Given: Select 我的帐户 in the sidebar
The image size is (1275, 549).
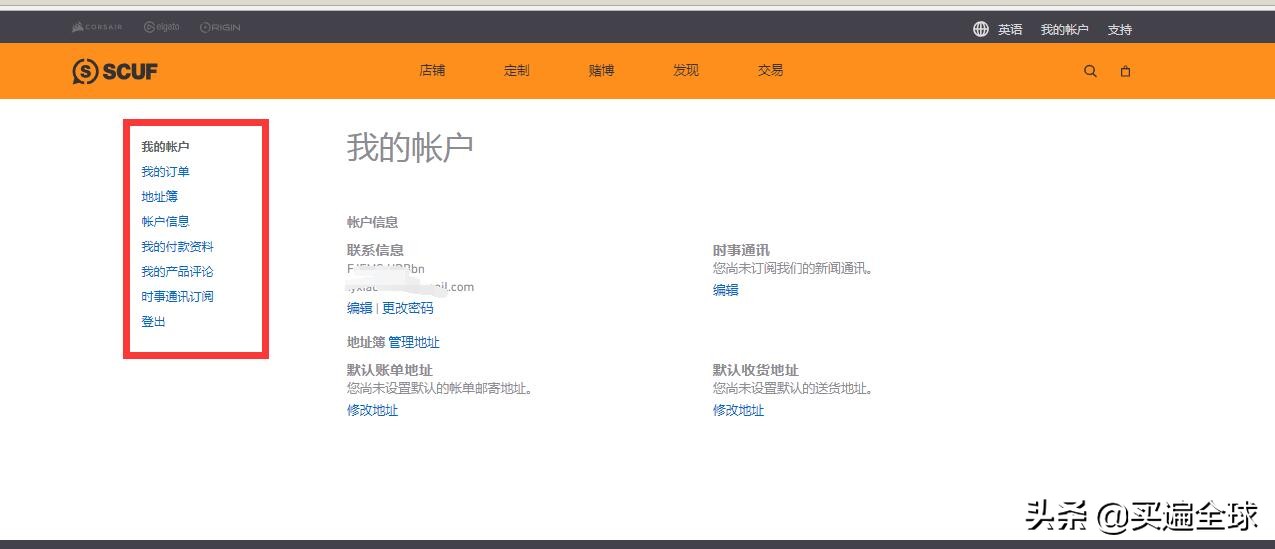Looking at the screenshot, I should (165, 147).
